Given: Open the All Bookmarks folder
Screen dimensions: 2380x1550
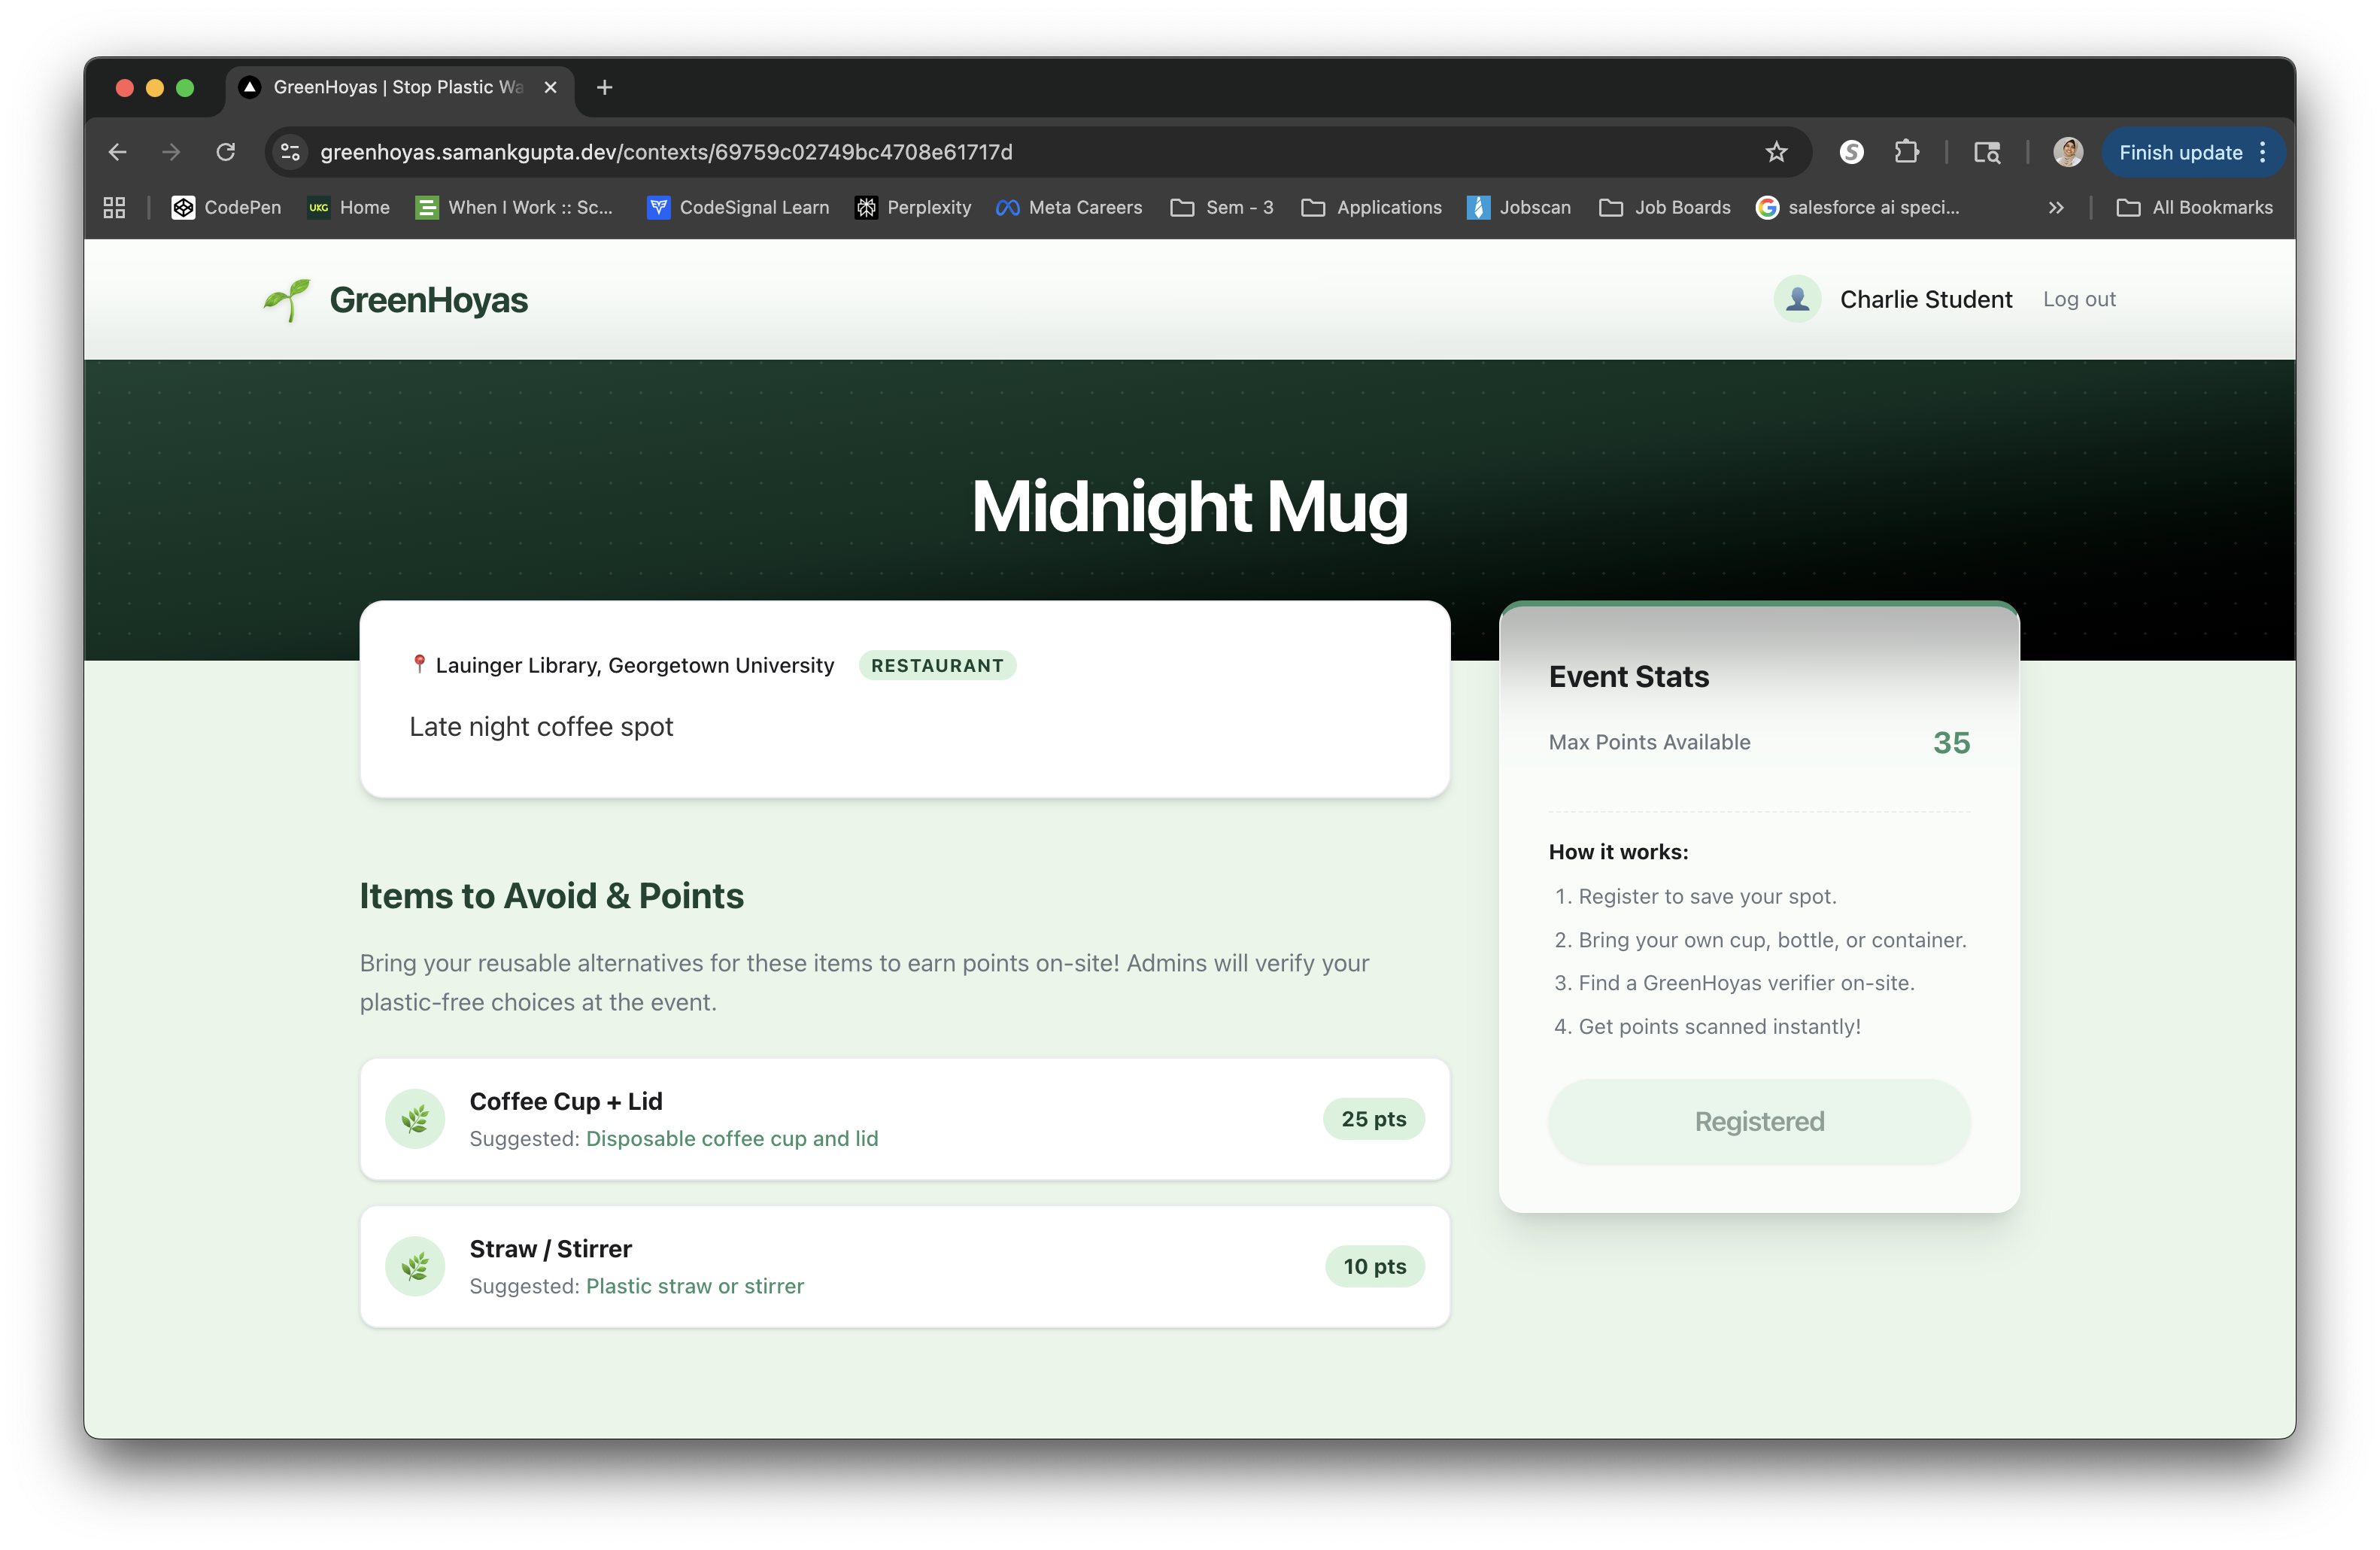Looking at the screenshot, I should [2195, 207].
